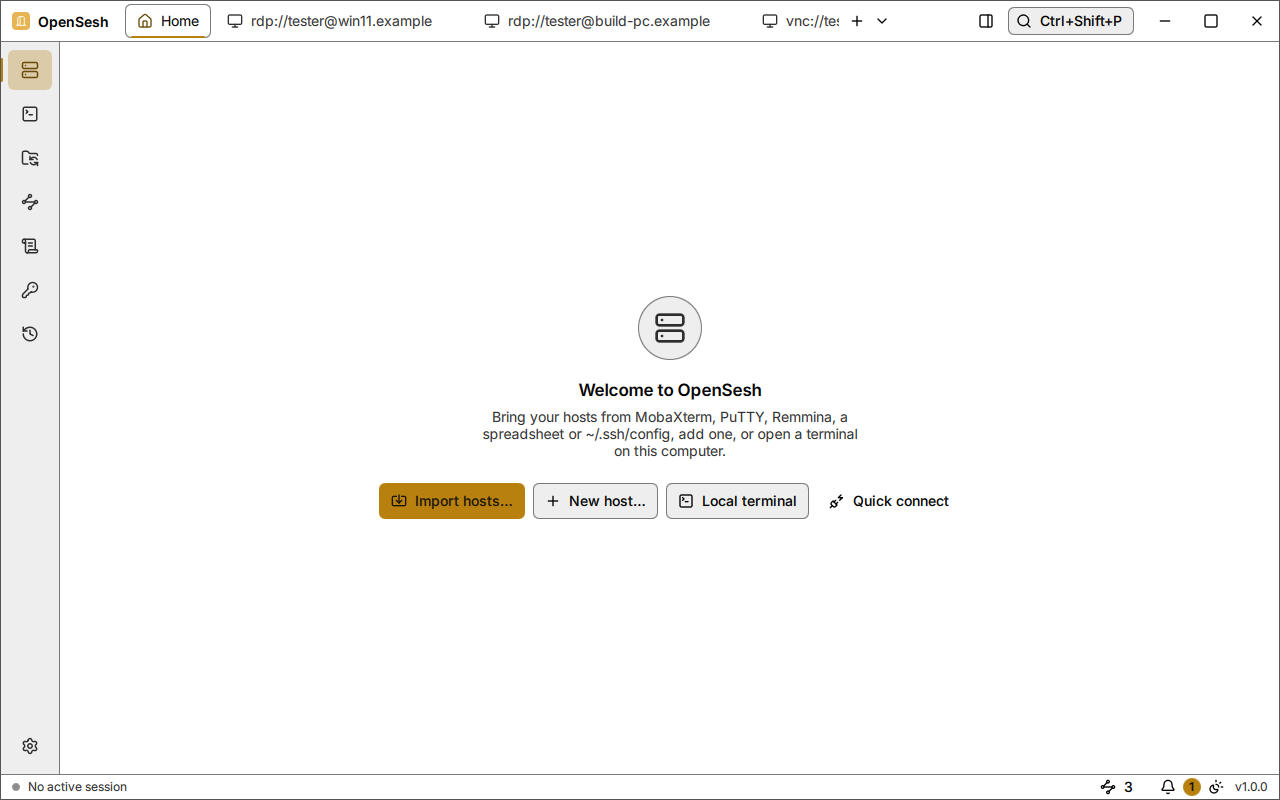
Task: Click Quick connect
Action: [x=889, y=501]
